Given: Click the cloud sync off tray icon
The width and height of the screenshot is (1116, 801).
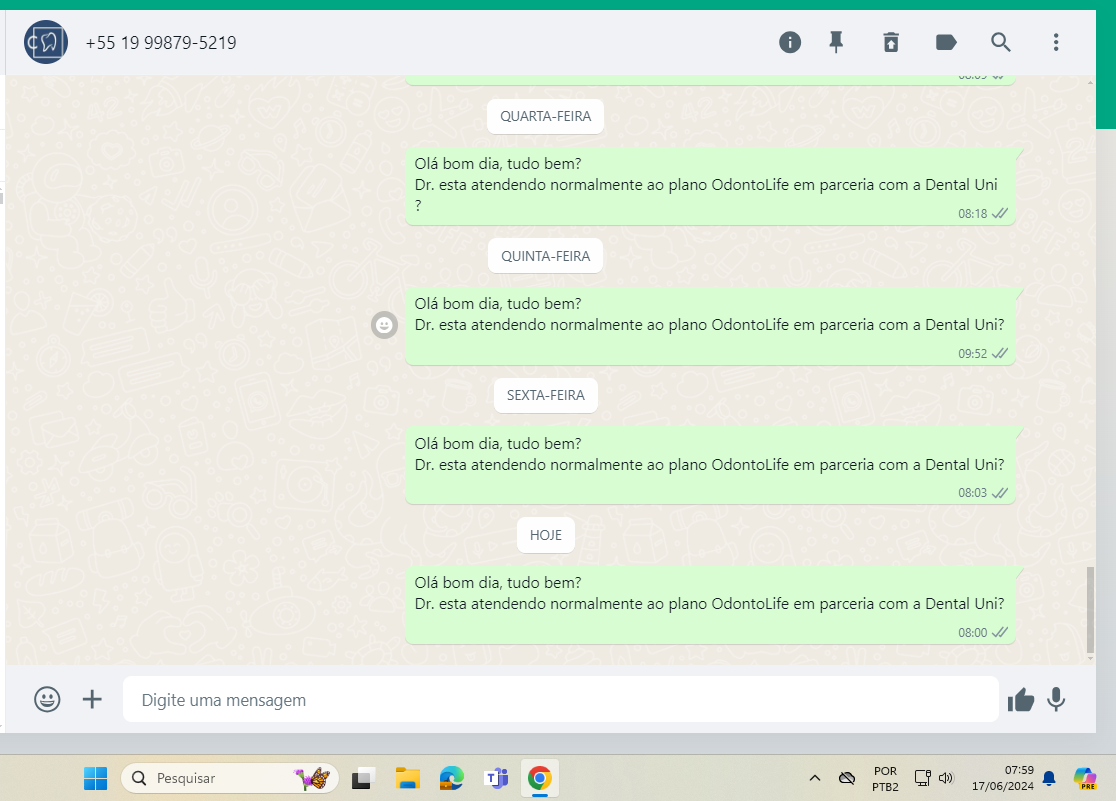Looking at the screenshot, I should (x=847, y=778).
